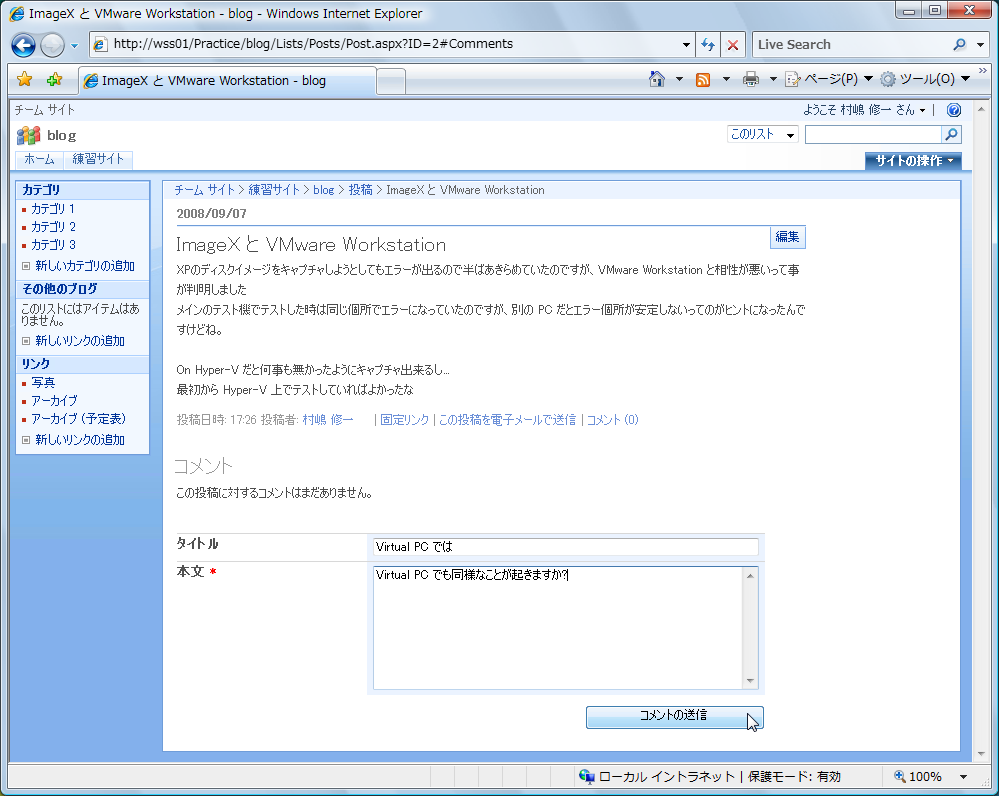Click the 本文 comment body textarea

558,628
